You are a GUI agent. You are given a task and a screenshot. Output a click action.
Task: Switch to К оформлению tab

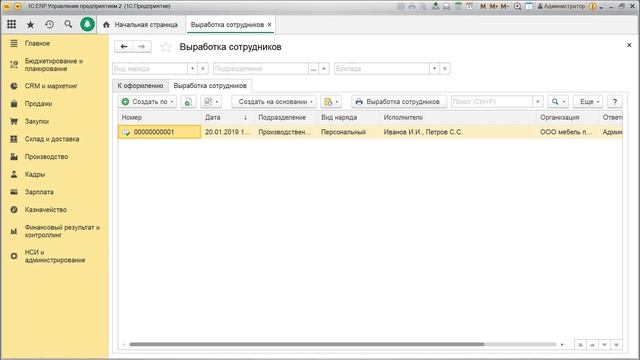coord(140,86)
